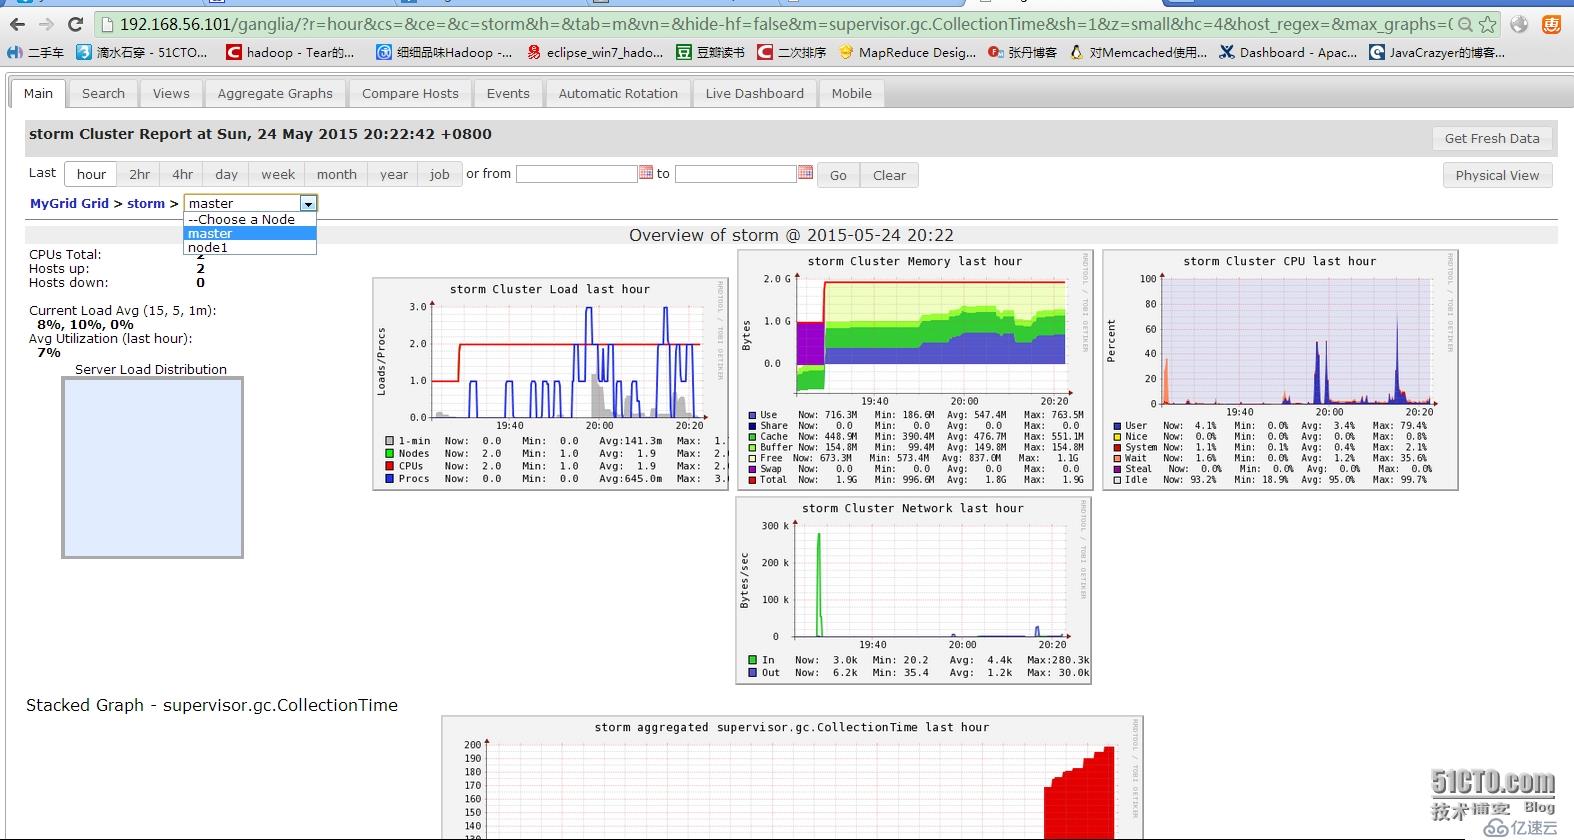1574x840 pixels.
Task: Open the eclipse_win7_hado bookmark
Action: (595, 52)
